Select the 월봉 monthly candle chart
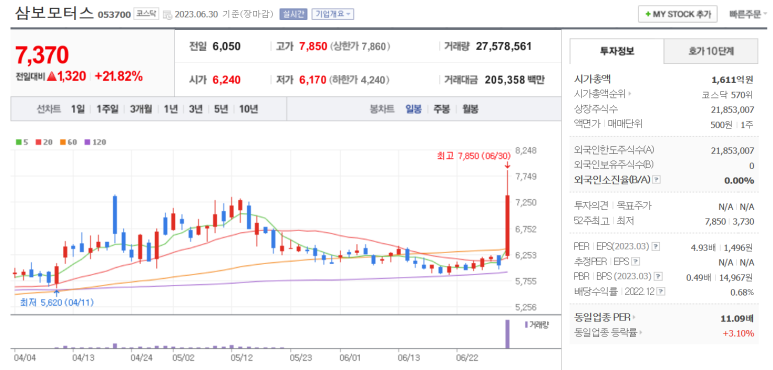This screenshot has height=370, width=773. point(470,109)
